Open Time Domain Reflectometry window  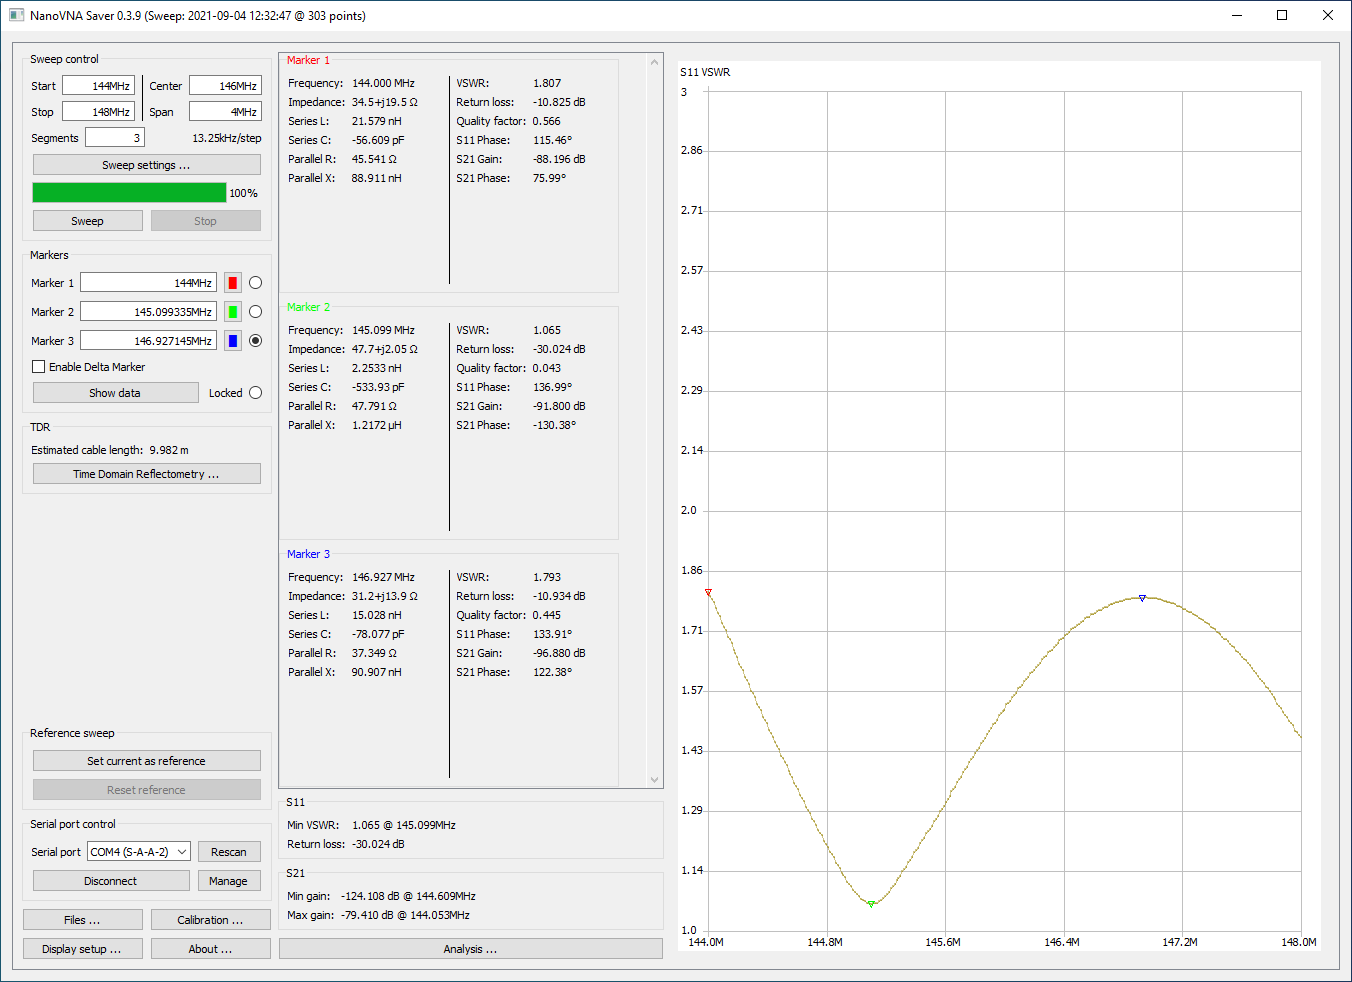(146, 474)
